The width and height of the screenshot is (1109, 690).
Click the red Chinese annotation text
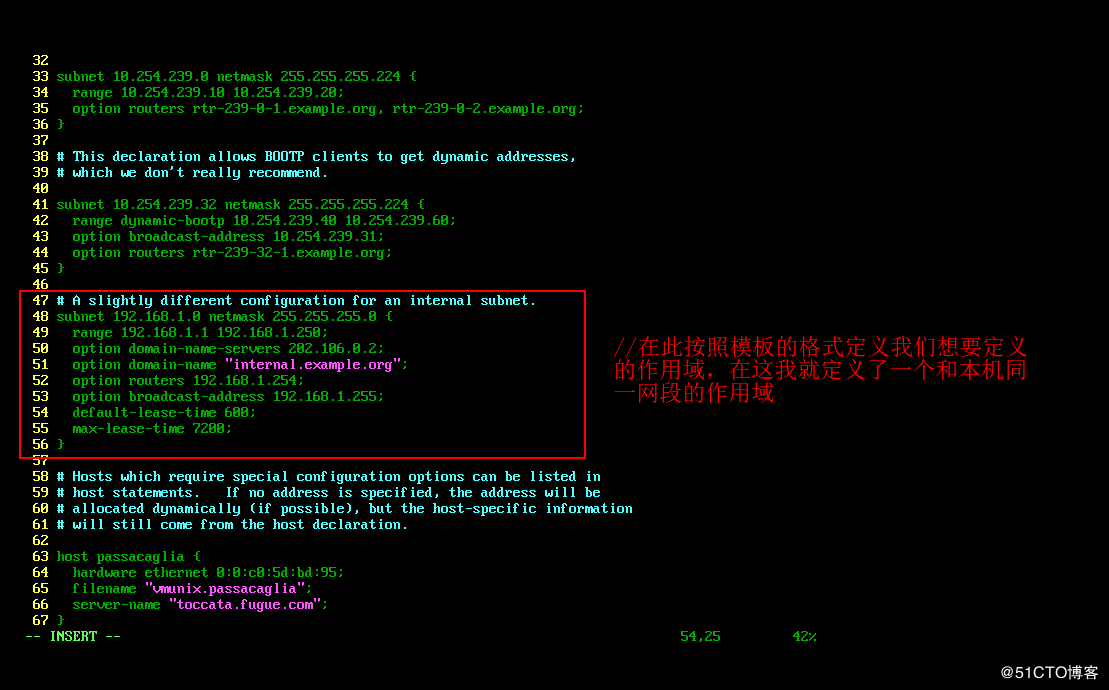(820, 370)
